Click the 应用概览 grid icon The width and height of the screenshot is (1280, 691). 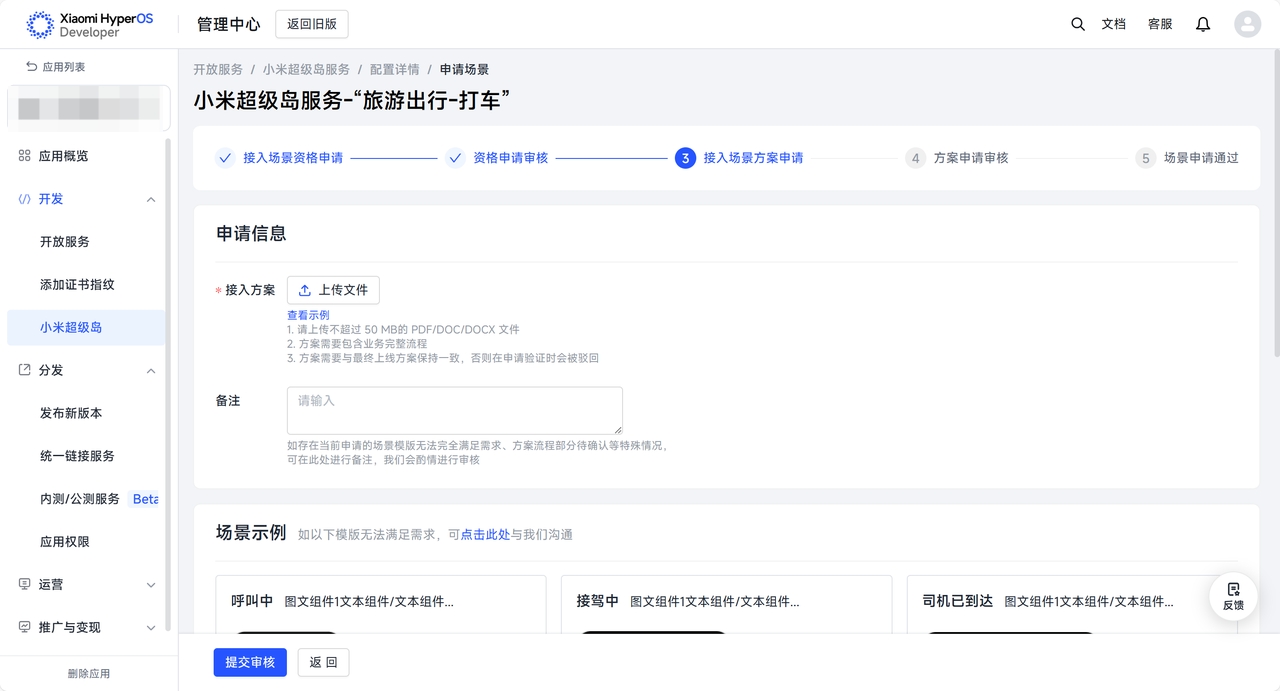pyautogui.click(x=25, y=156)
